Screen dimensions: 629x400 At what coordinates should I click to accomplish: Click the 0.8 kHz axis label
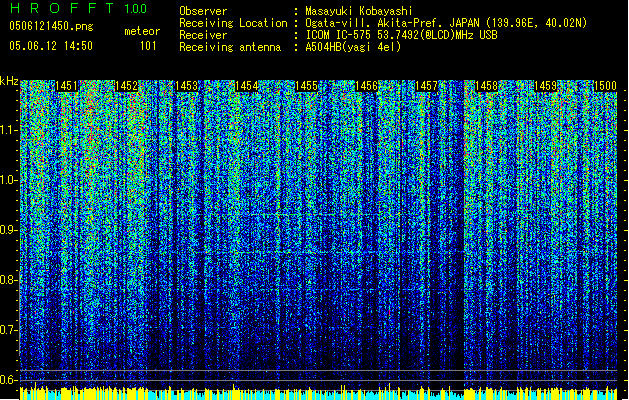8,280
